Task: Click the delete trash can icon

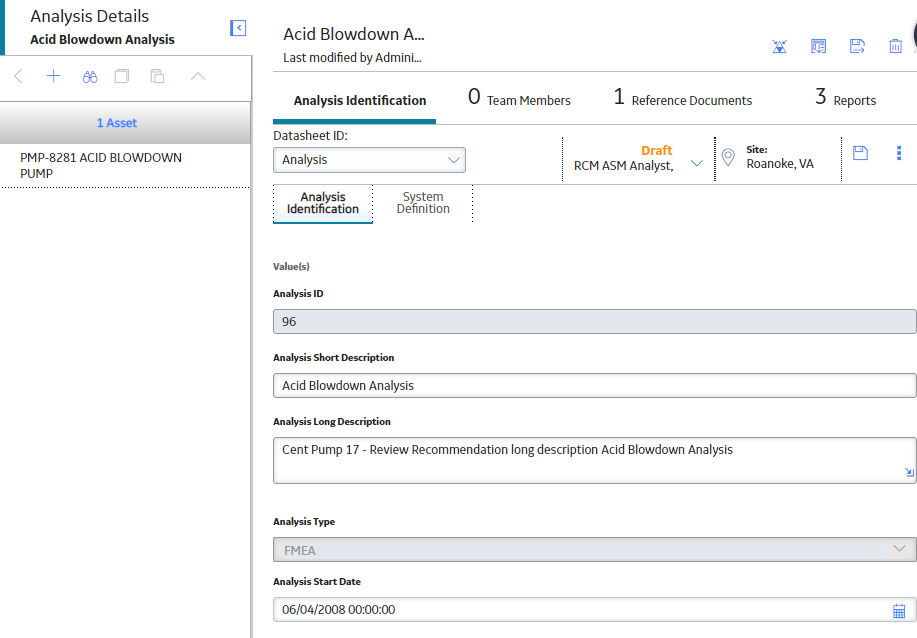Action: pos(895,46)
